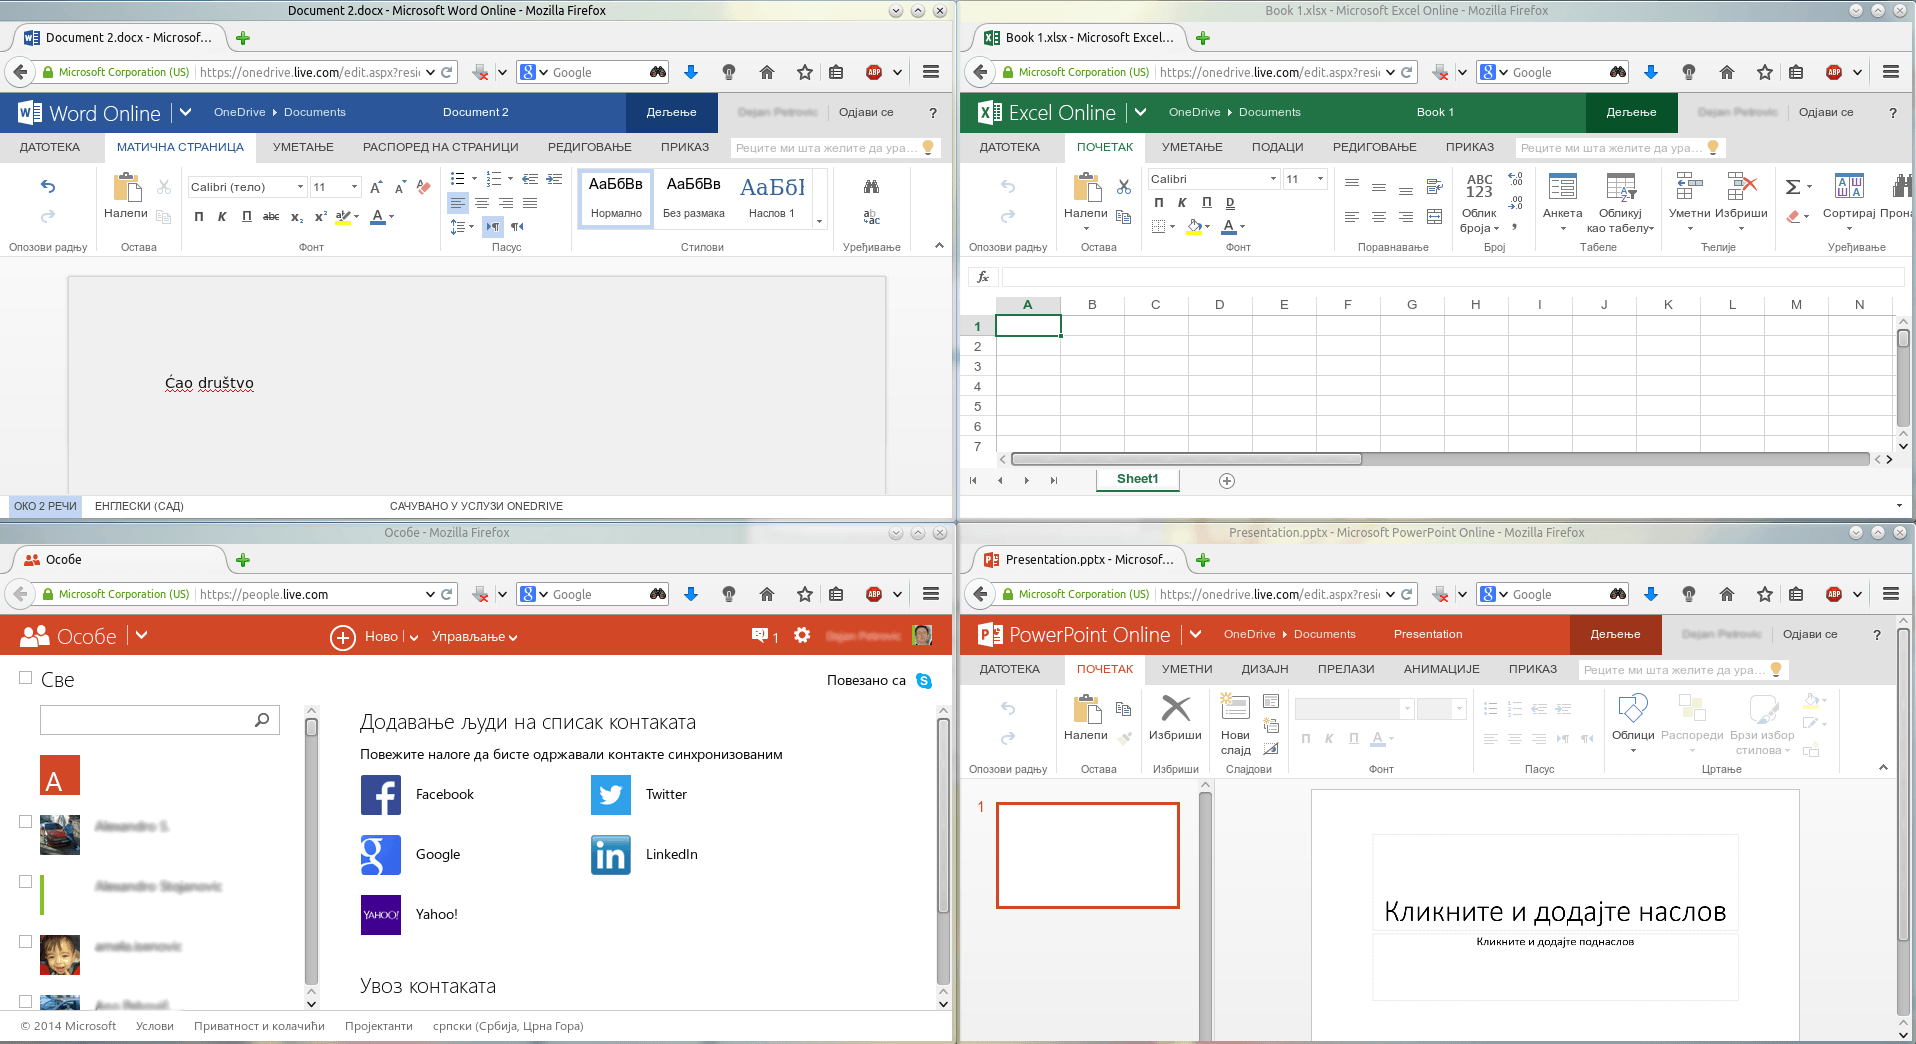Click the AutoSum sigma icon in Excel

[1793, 187]
